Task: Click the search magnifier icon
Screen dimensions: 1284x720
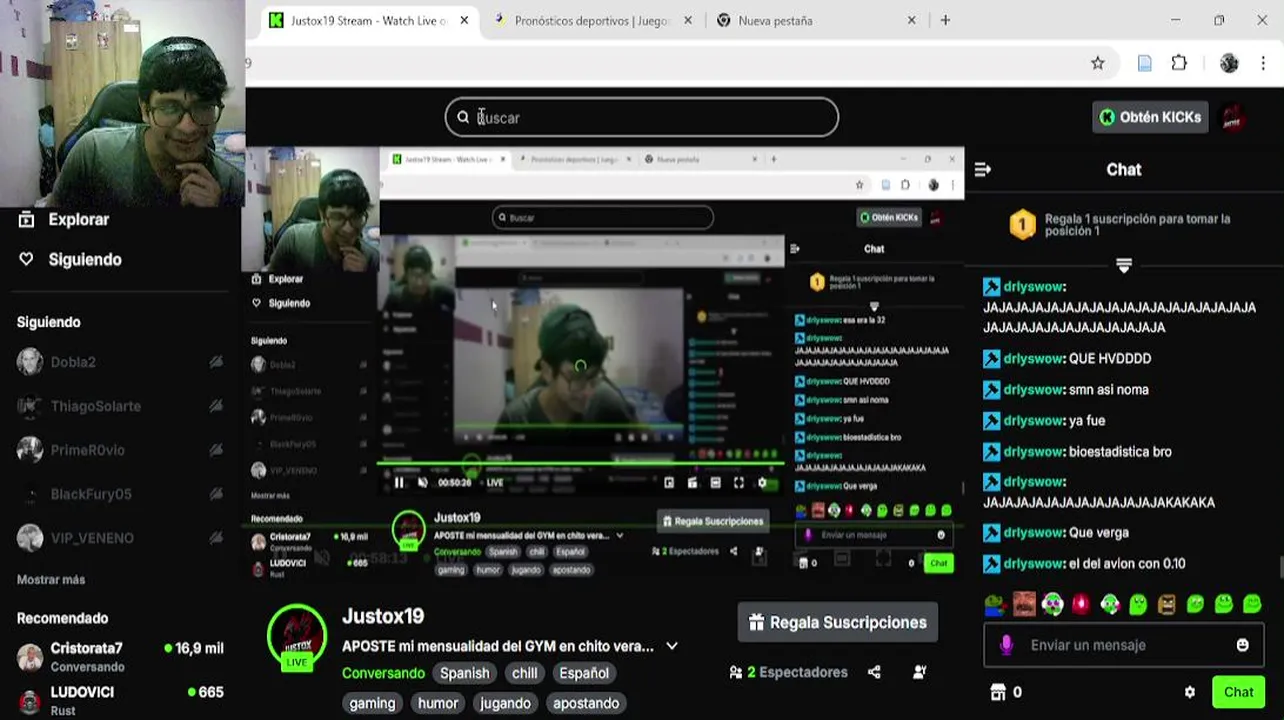Action: point(463,117)
